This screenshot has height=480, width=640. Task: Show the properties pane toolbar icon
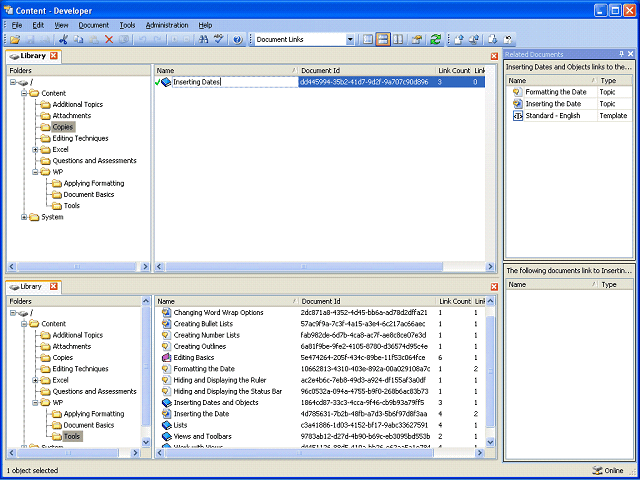point(417,40)
